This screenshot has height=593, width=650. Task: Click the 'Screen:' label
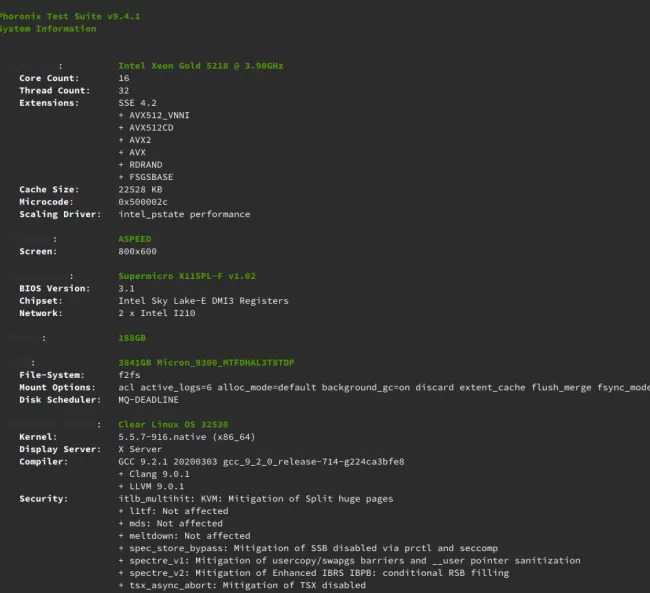coord(38,251)
